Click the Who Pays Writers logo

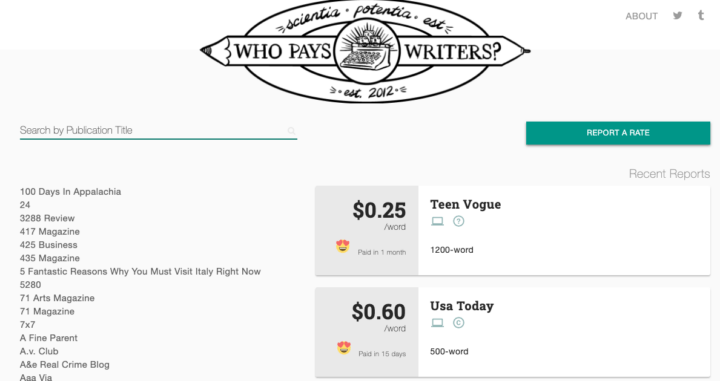(365, 50)
